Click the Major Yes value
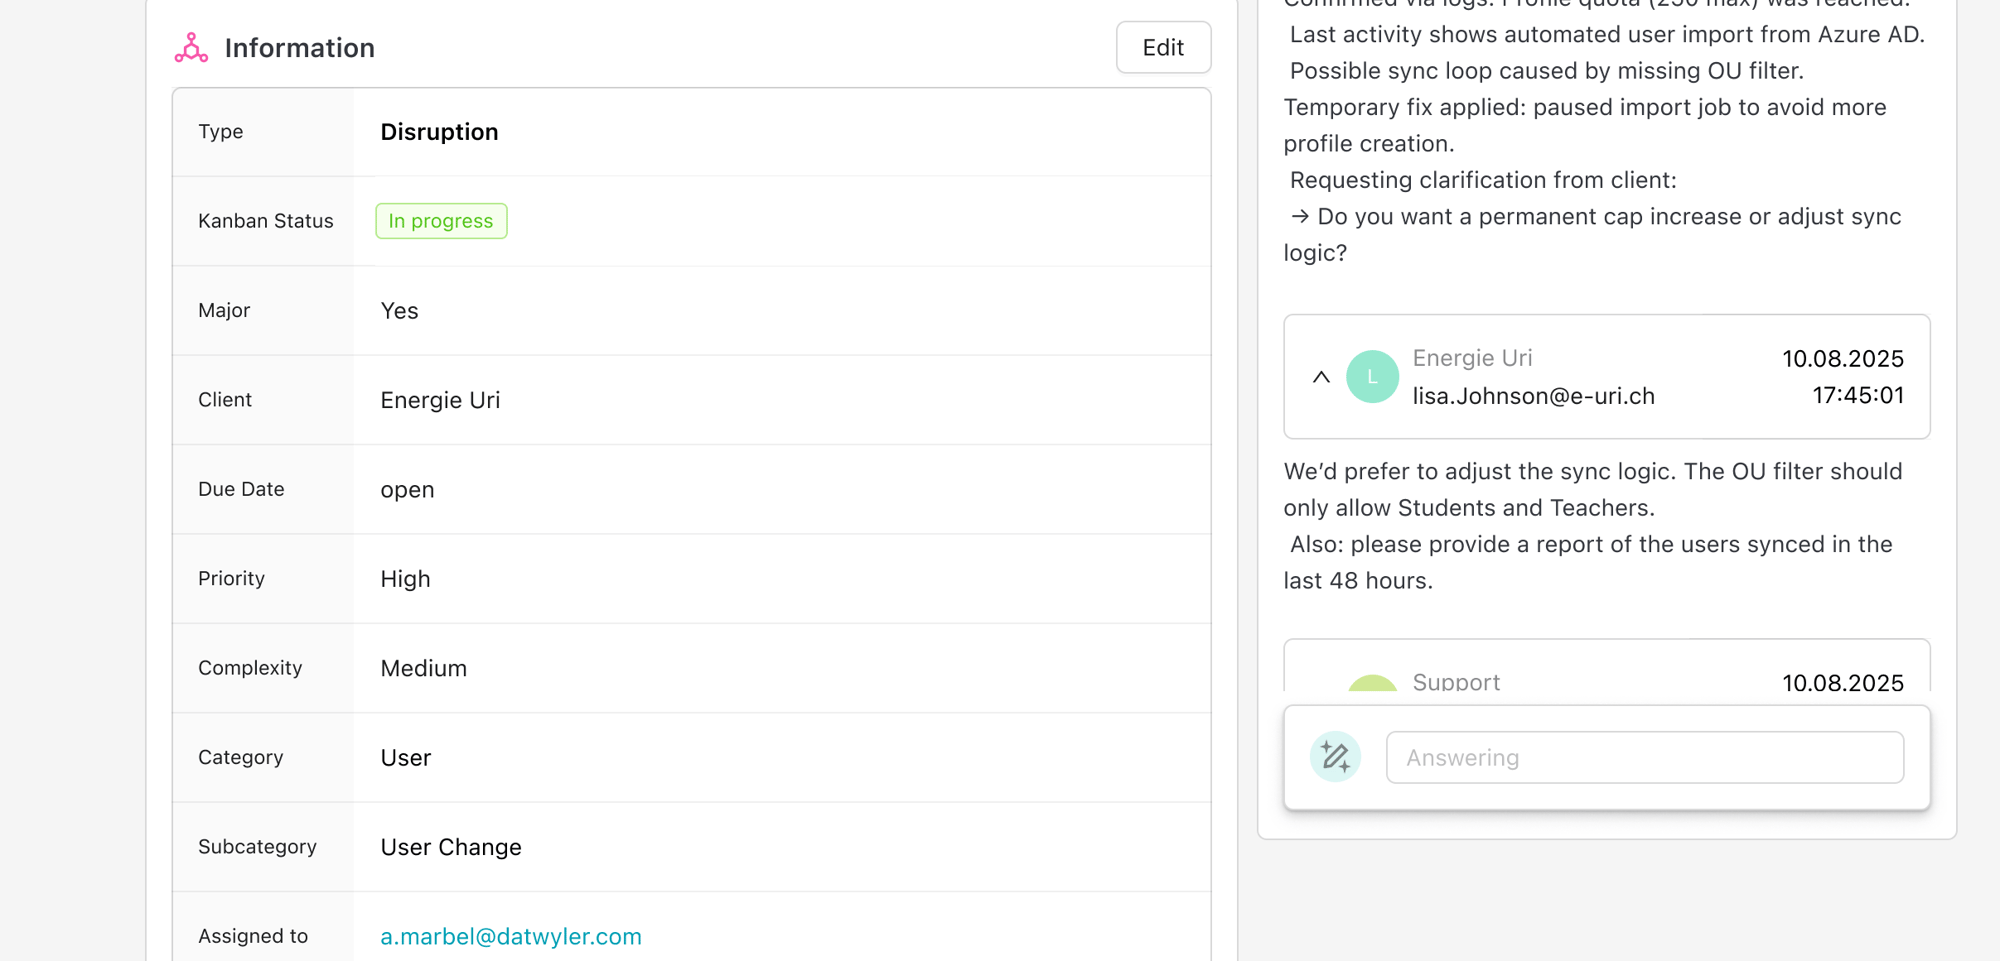The height and width of the screenshot is (961, 2000). coord(399,311)
